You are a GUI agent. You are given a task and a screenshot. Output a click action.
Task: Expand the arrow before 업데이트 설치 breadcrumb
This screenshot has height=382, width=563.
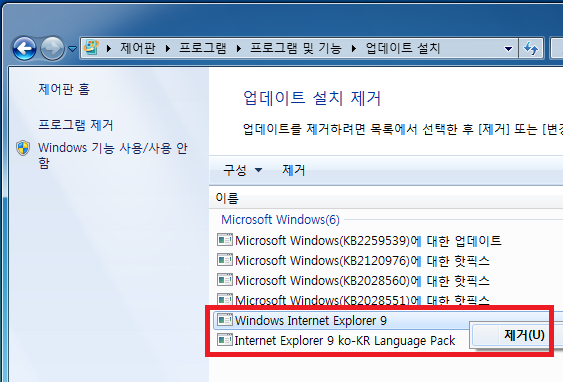[x=354, y=48]
